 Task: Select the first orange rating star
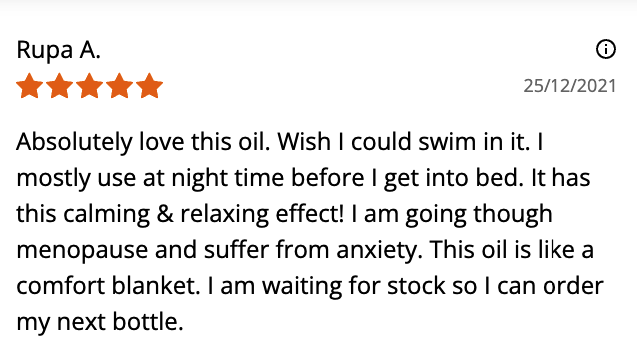point(30,86)
